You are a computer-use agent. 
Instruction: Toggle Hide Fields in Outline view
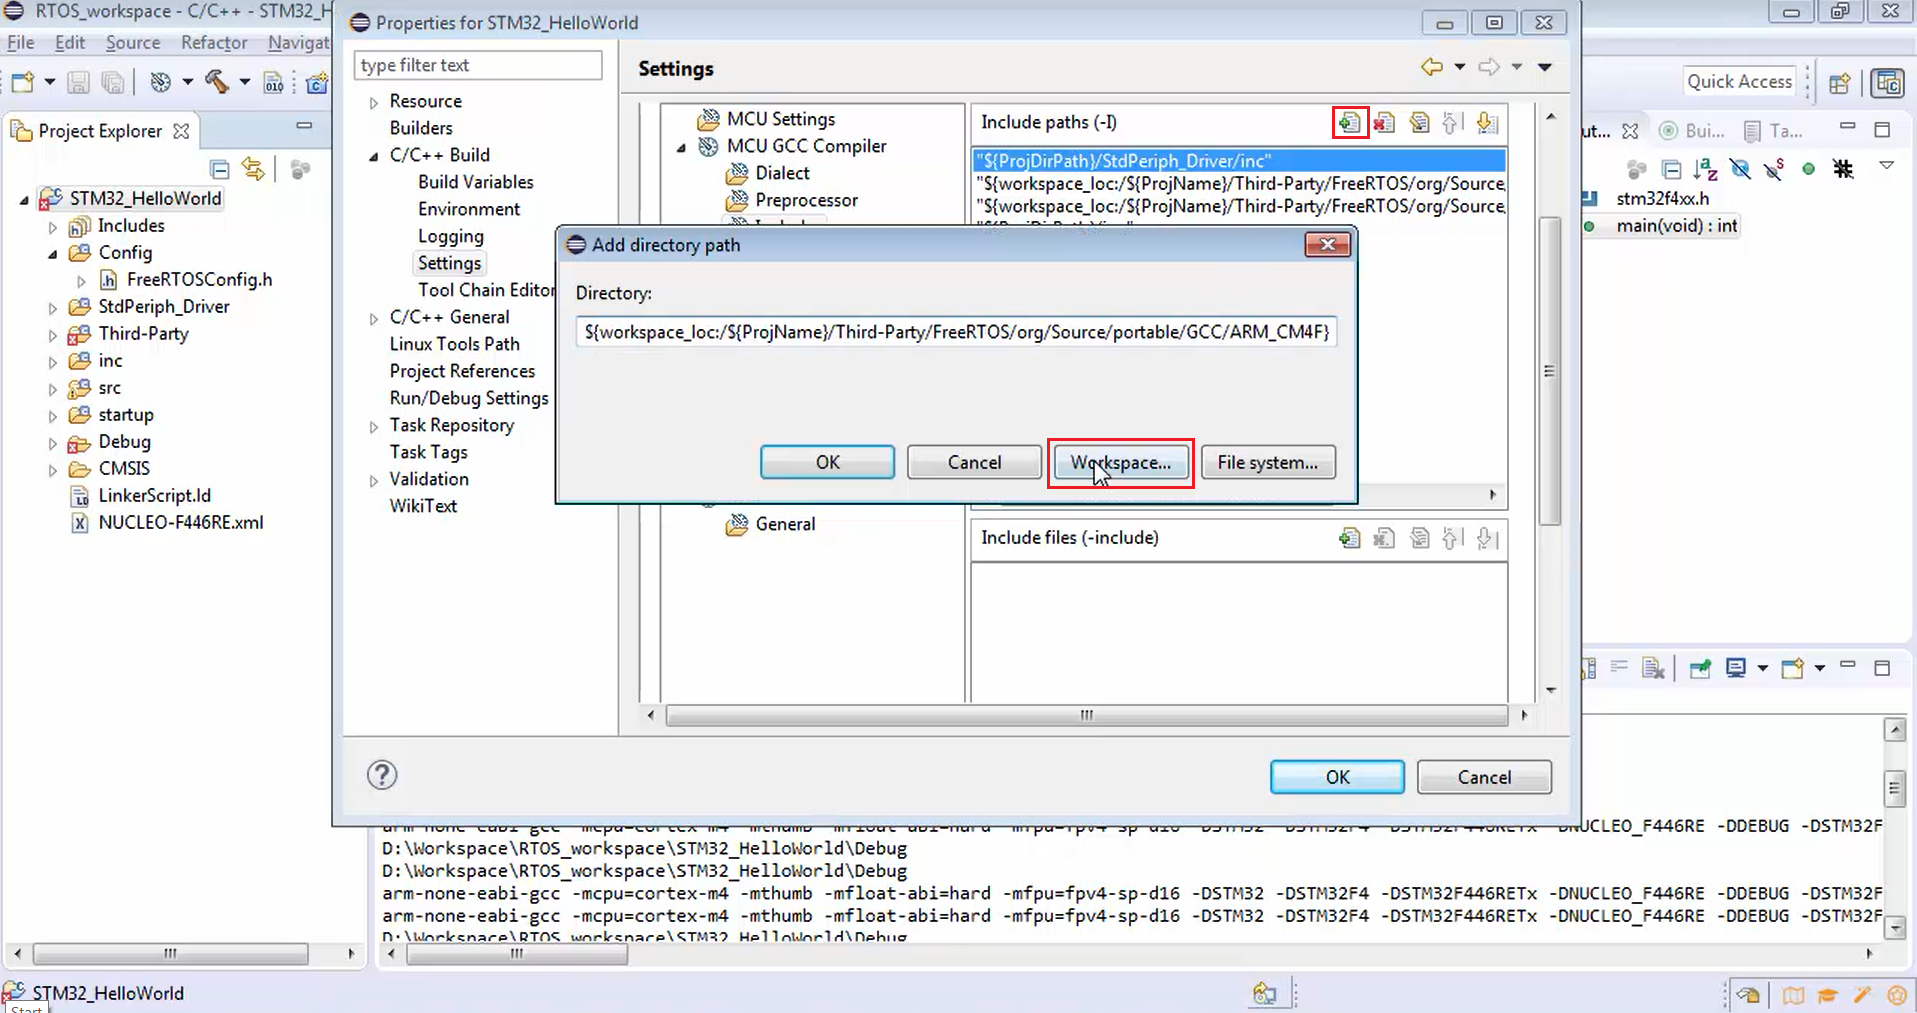pyautogui.click(x=1740, y=169)
